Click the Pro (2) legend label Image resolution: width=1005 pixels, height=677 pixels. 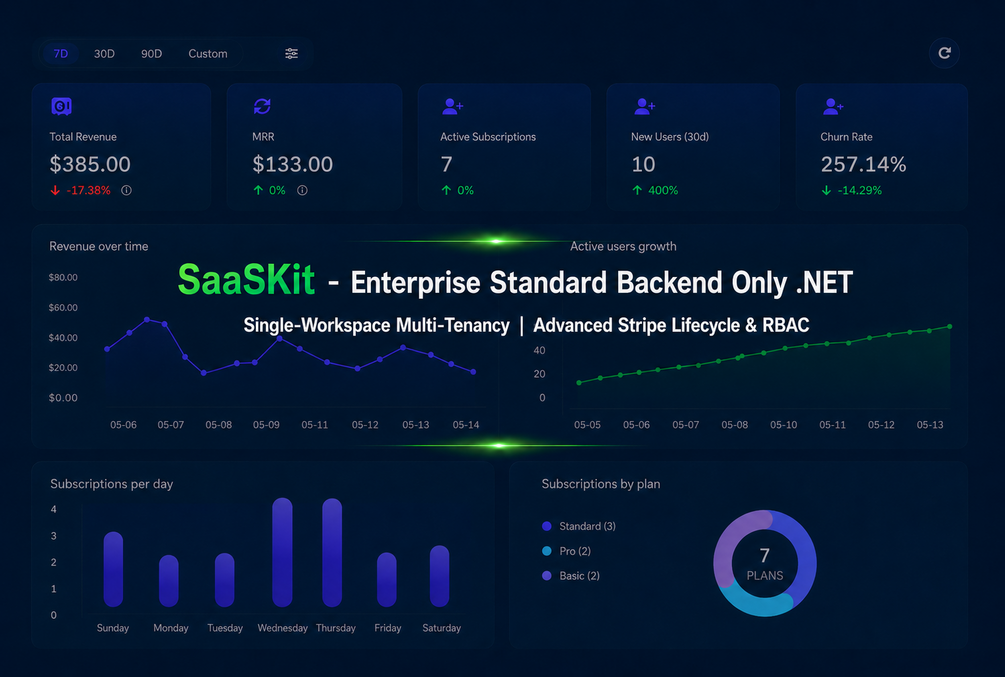(x=575, y=551)
